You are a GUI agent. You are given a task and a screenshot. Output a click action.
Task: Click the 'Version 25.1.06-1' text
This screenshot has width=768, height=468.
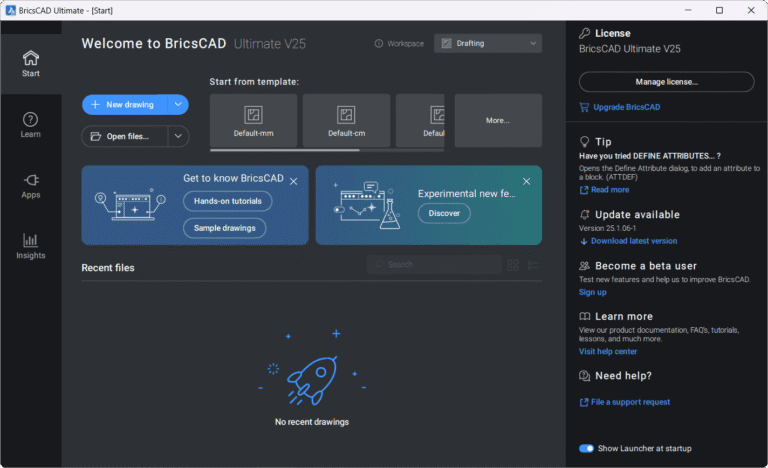click(x=607, y=228)
